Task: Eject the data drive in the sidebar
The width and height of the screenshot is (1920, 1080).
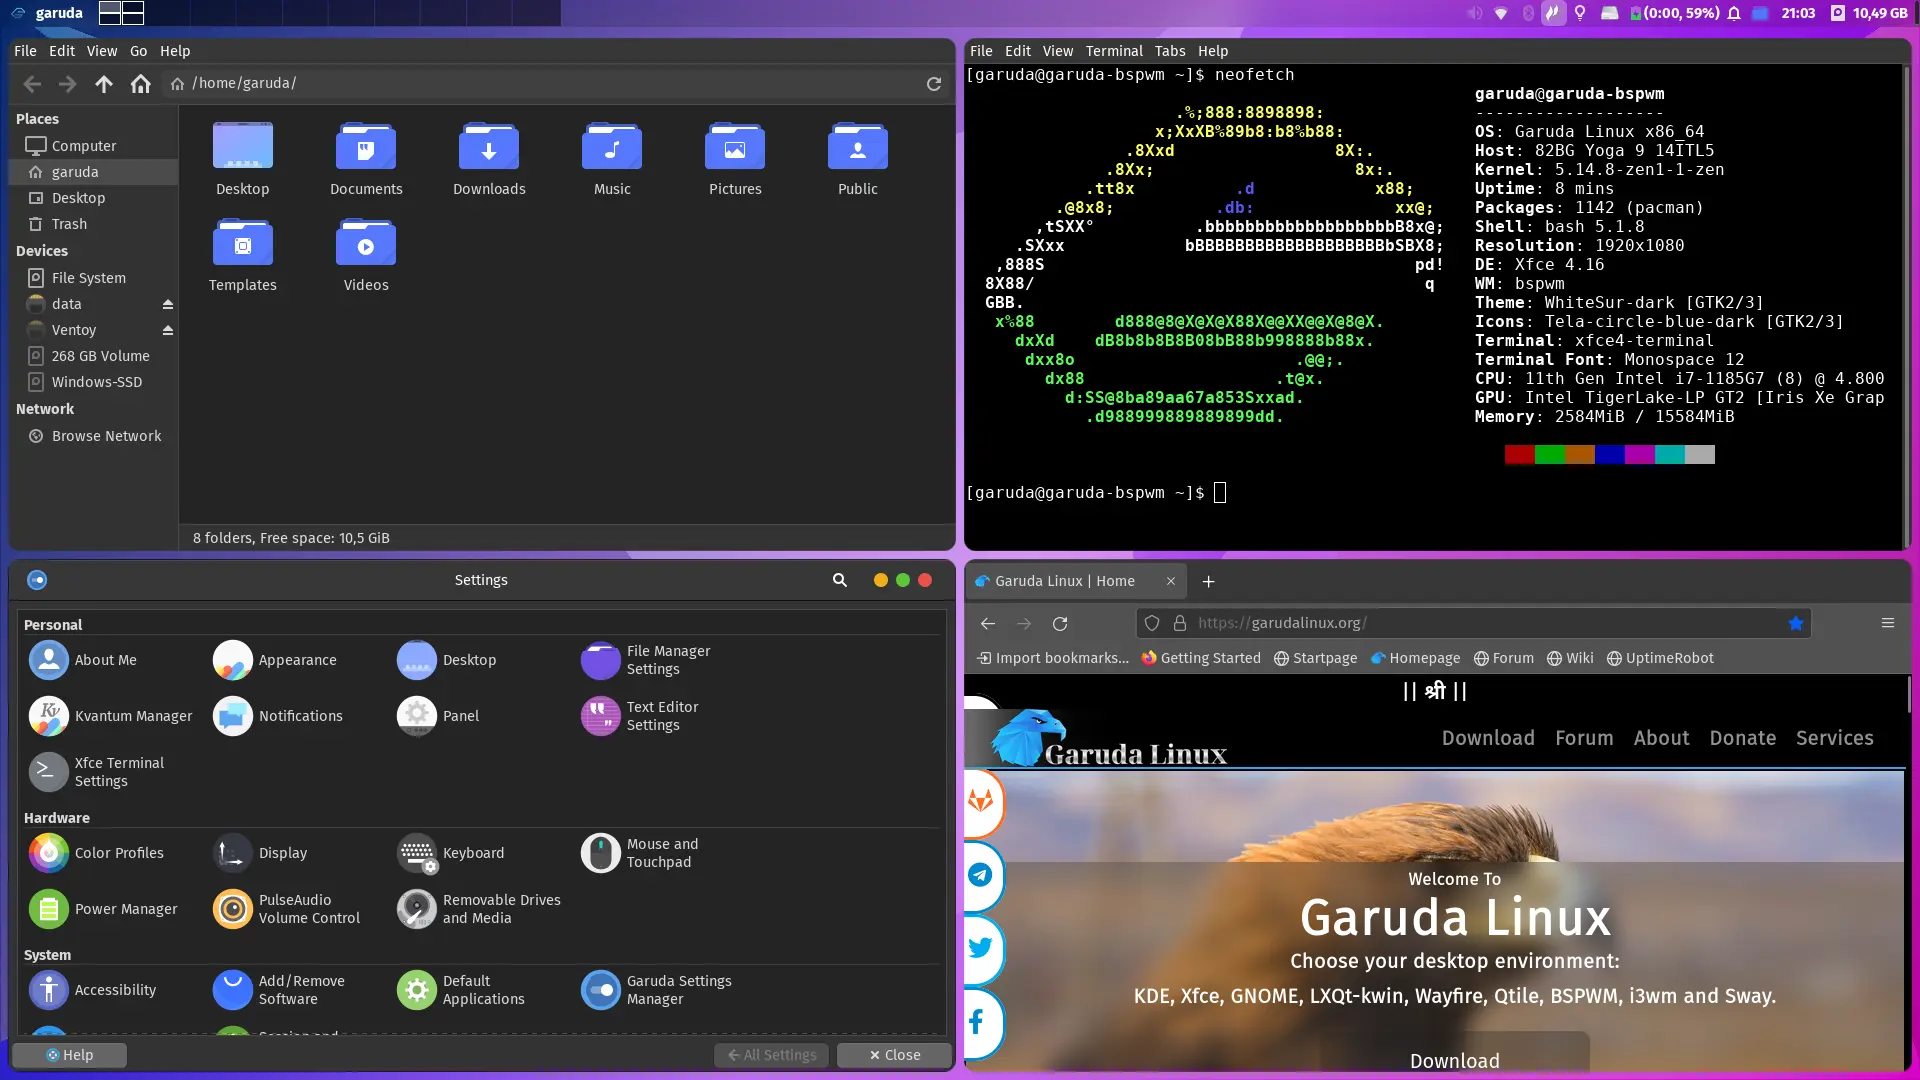Action: 168,304
